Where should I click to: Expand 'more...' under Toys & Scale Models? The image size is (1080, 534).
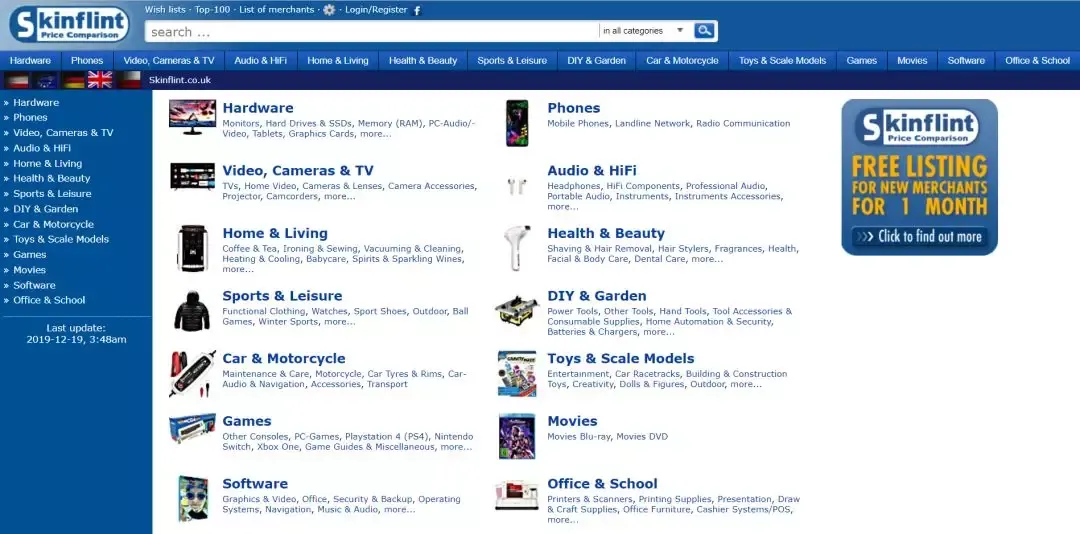tap(746, 384)
